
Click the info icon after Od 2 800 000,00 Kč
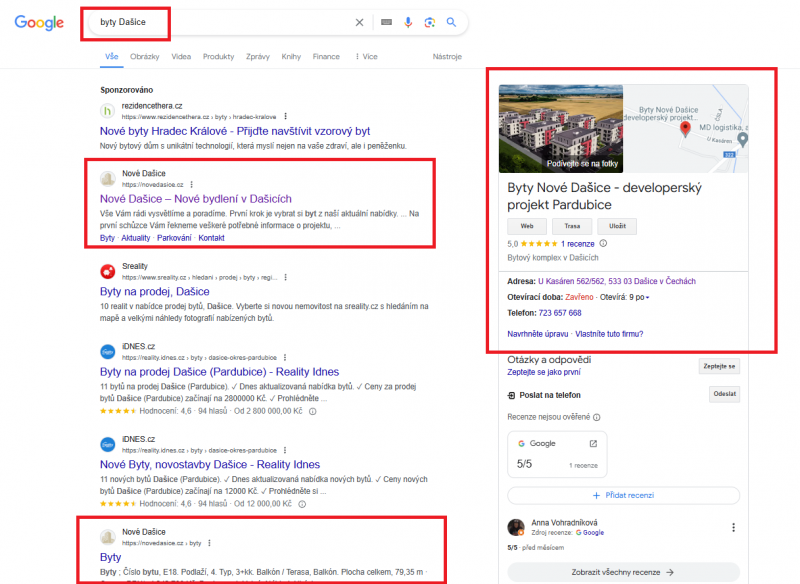tap(312, 412)
